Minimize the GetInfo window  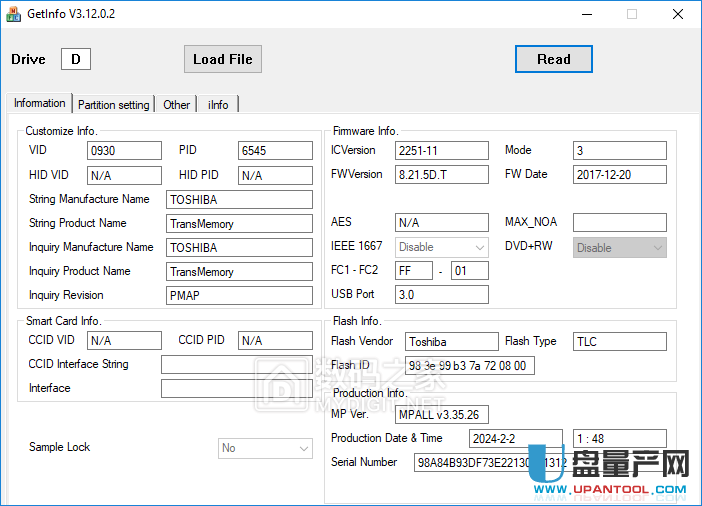point(586,14)
